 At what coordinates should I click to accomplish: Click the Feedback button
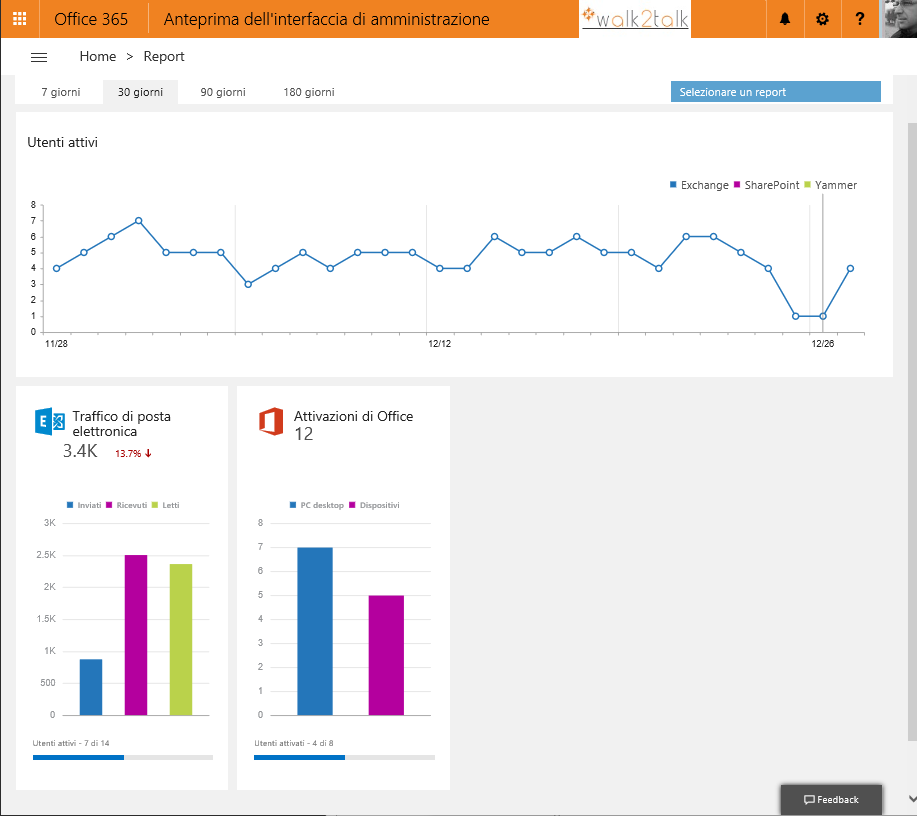pyautogui.click(x=831, y=800)
